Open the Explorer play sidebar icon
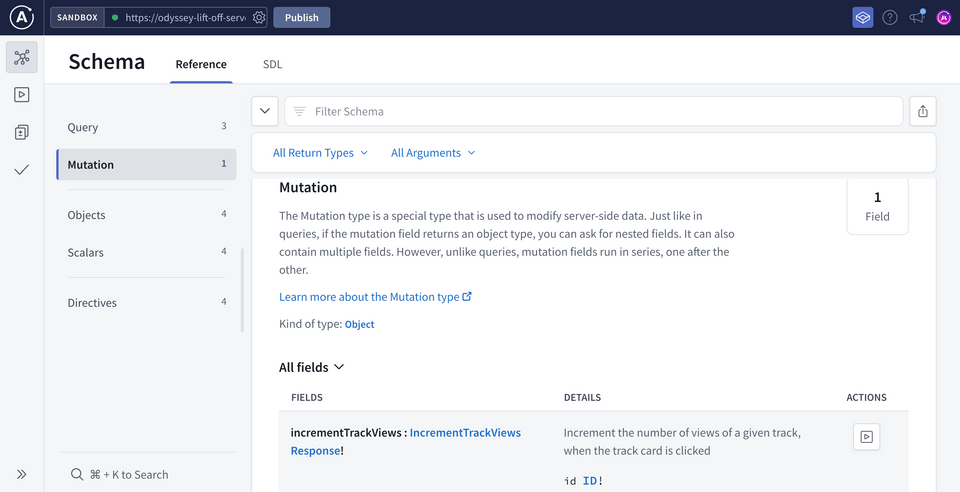 pos(22,95)
